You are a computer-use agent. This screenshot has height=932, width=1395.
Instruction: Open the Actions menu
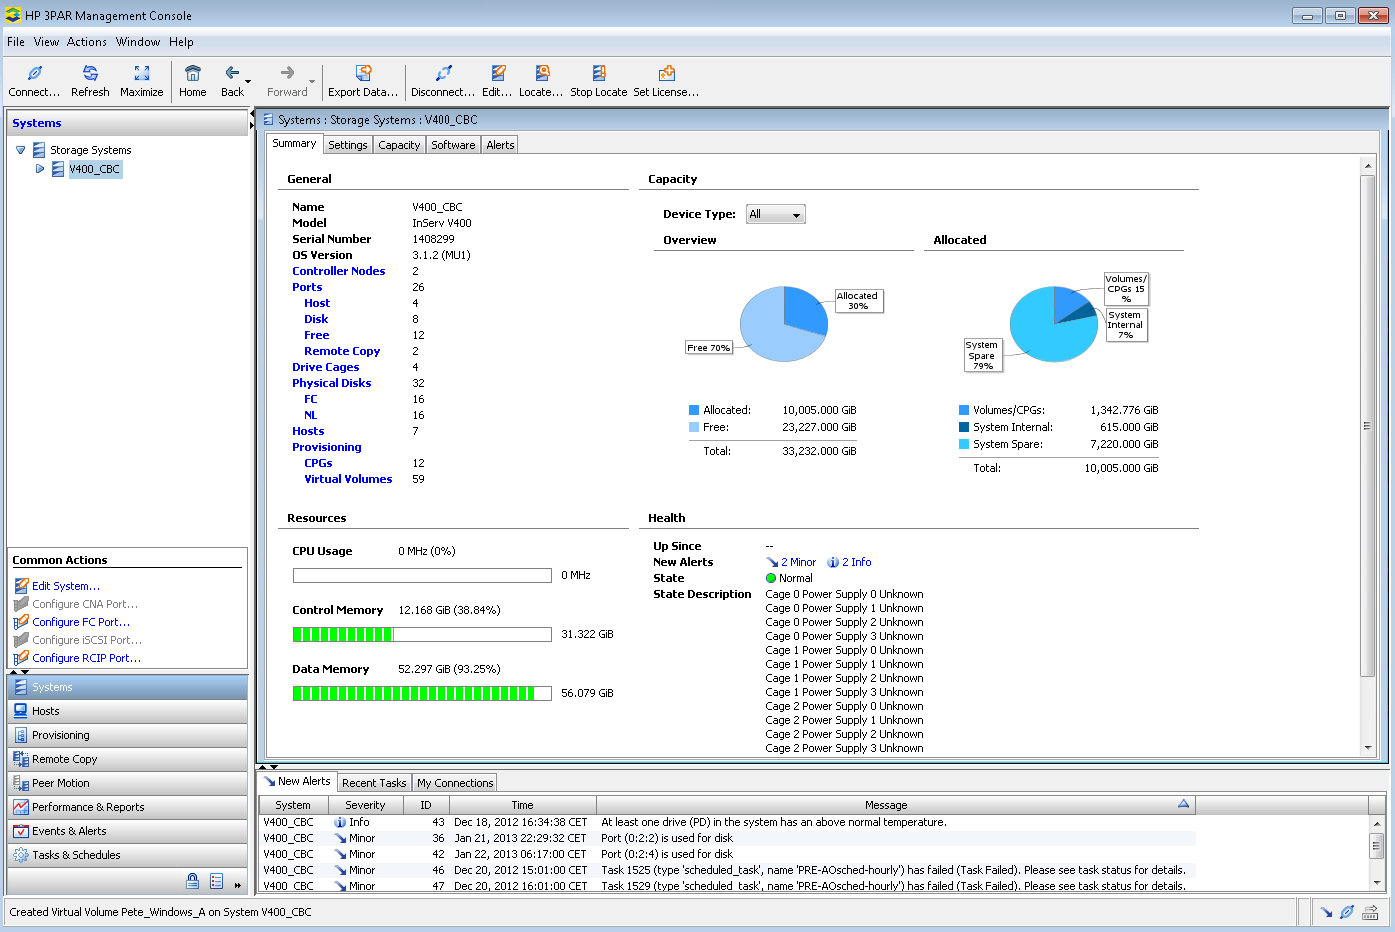click(87, 42)
